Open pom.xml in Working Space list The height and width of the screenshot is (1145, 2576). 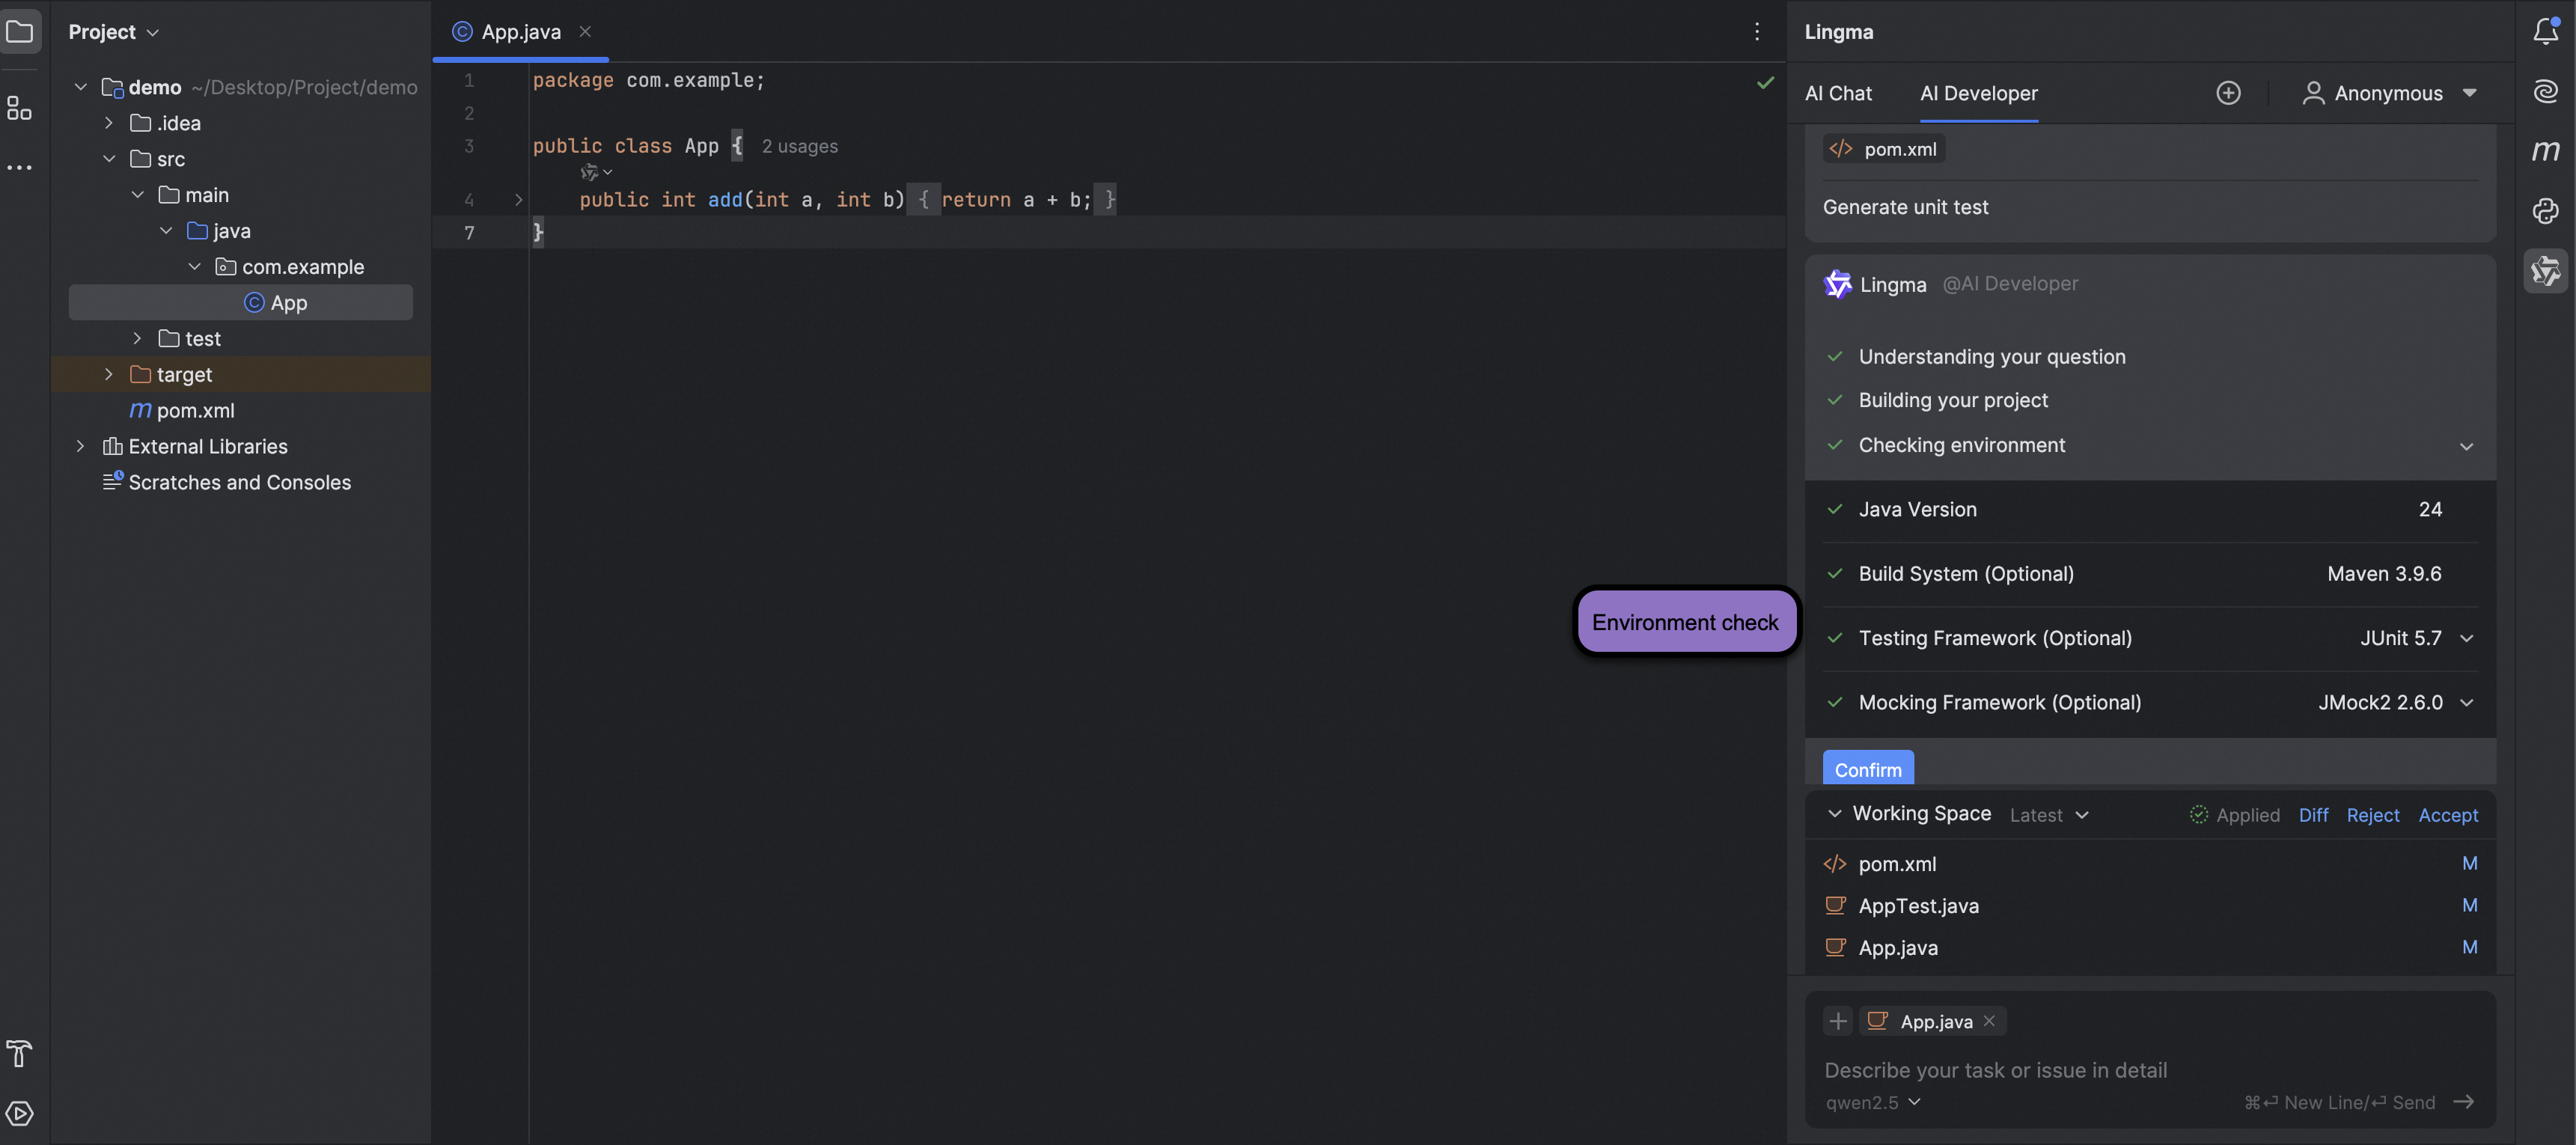coord(2150,863)
